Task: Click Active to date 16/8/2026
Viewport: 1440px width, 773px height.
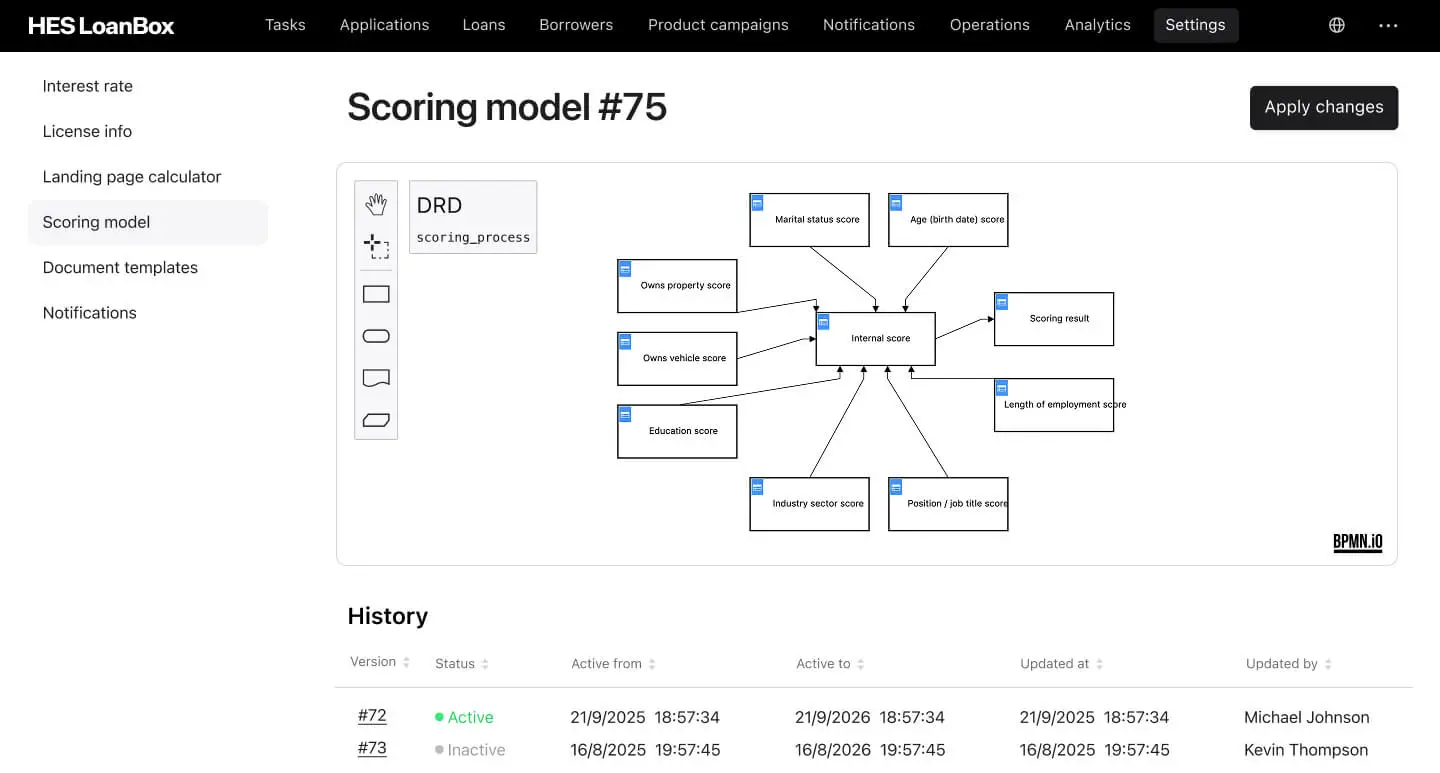Action: (x=870, y=750)
